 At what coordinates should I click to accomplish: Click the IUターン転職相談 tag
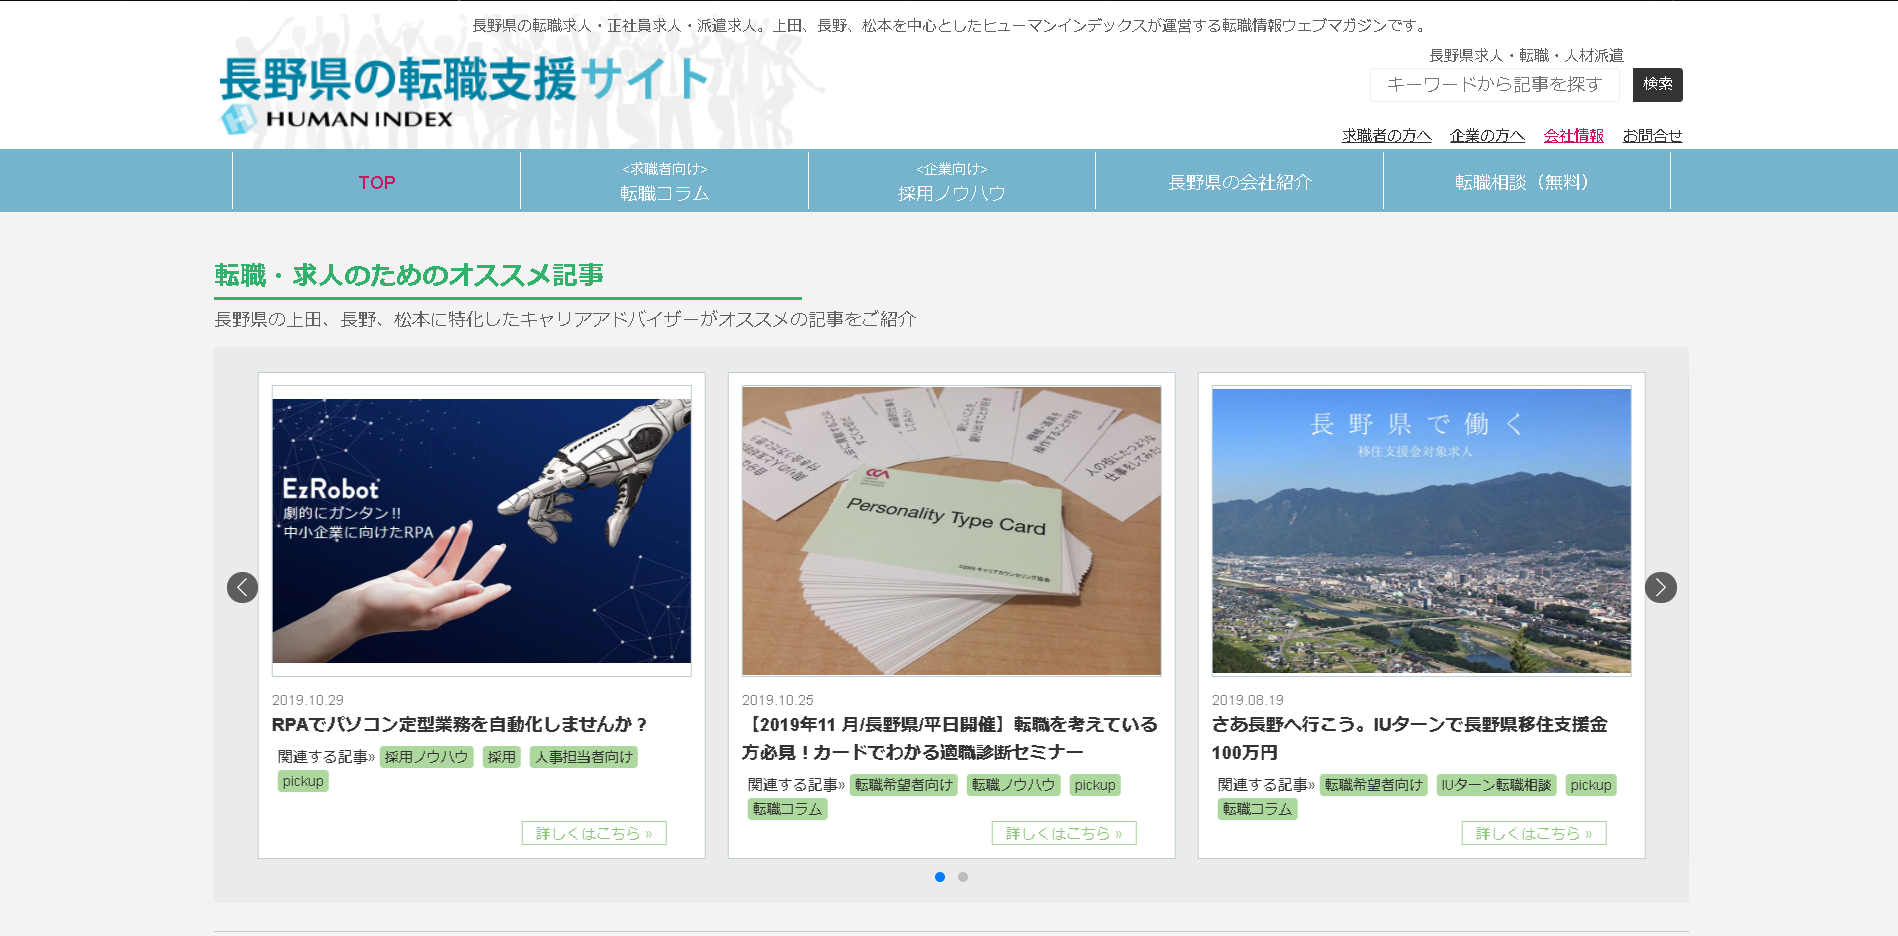[x=1496, y=785]
